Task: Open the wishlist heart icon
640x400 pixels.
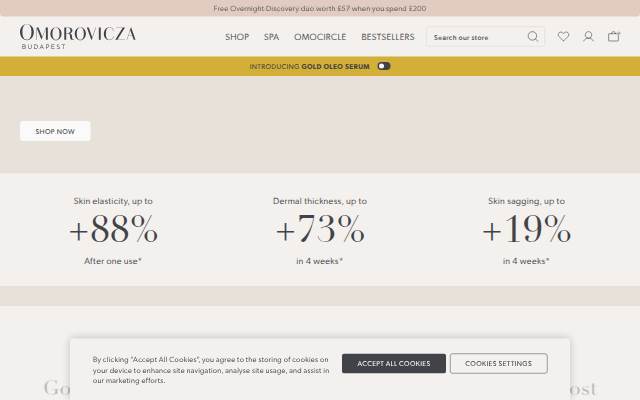Action: coord(563,37)
